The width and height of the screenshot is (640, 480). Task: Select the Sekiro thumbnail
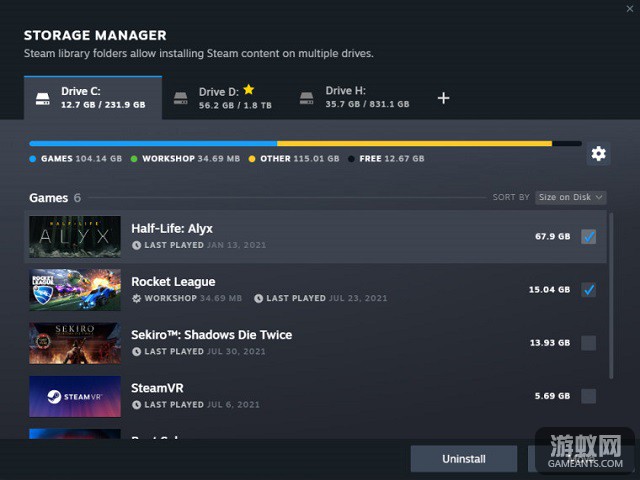click(x=75, y=343)
